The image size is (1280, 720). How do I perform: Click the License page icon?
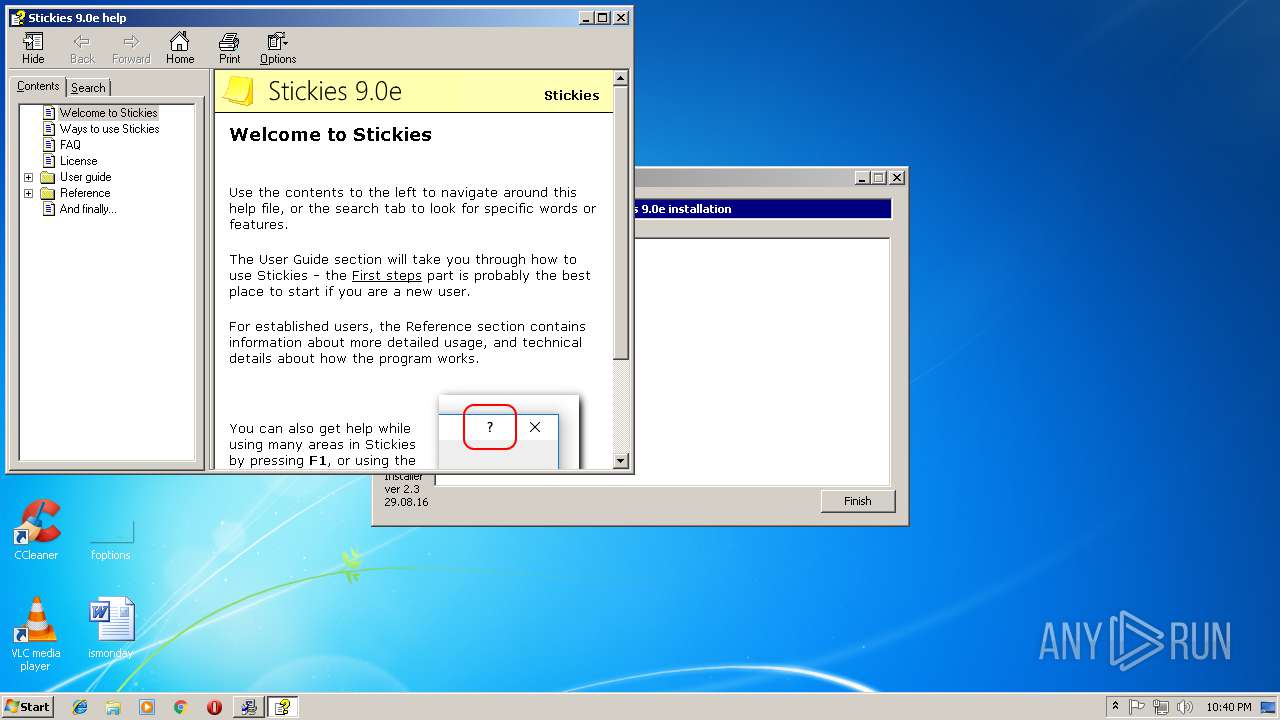(49, 161)
